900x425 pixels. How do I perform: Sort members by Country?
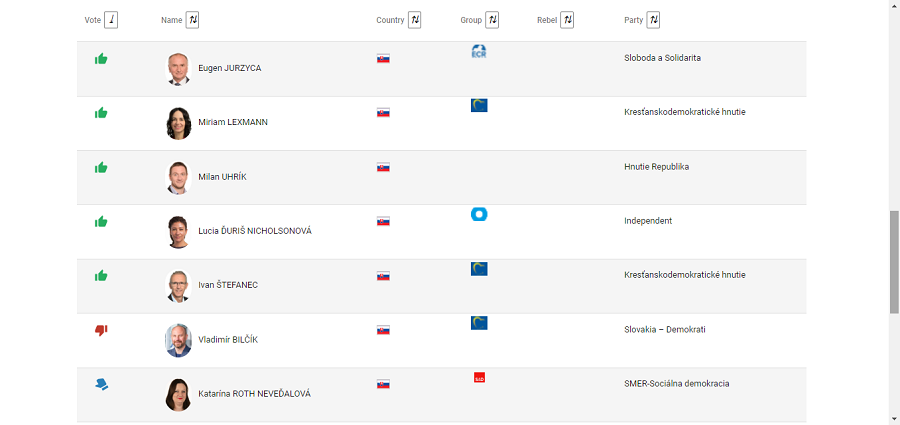tap(414, 20)
